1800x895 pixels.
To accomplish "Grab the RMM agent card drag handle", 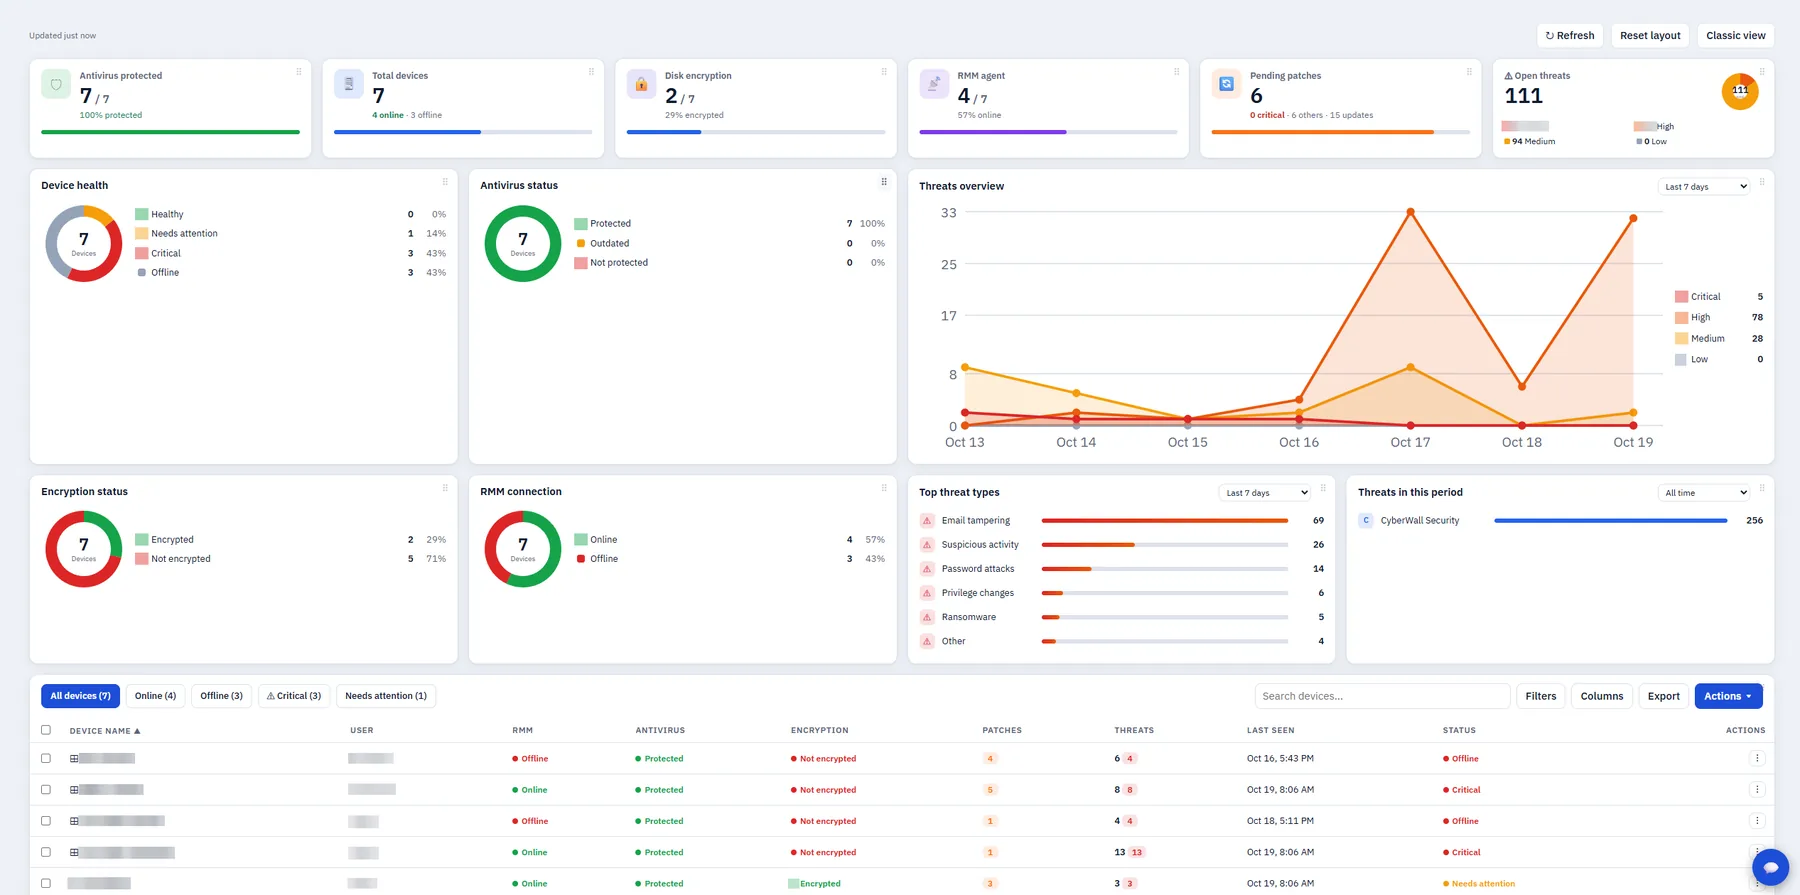I will (x=1176, y=72).
